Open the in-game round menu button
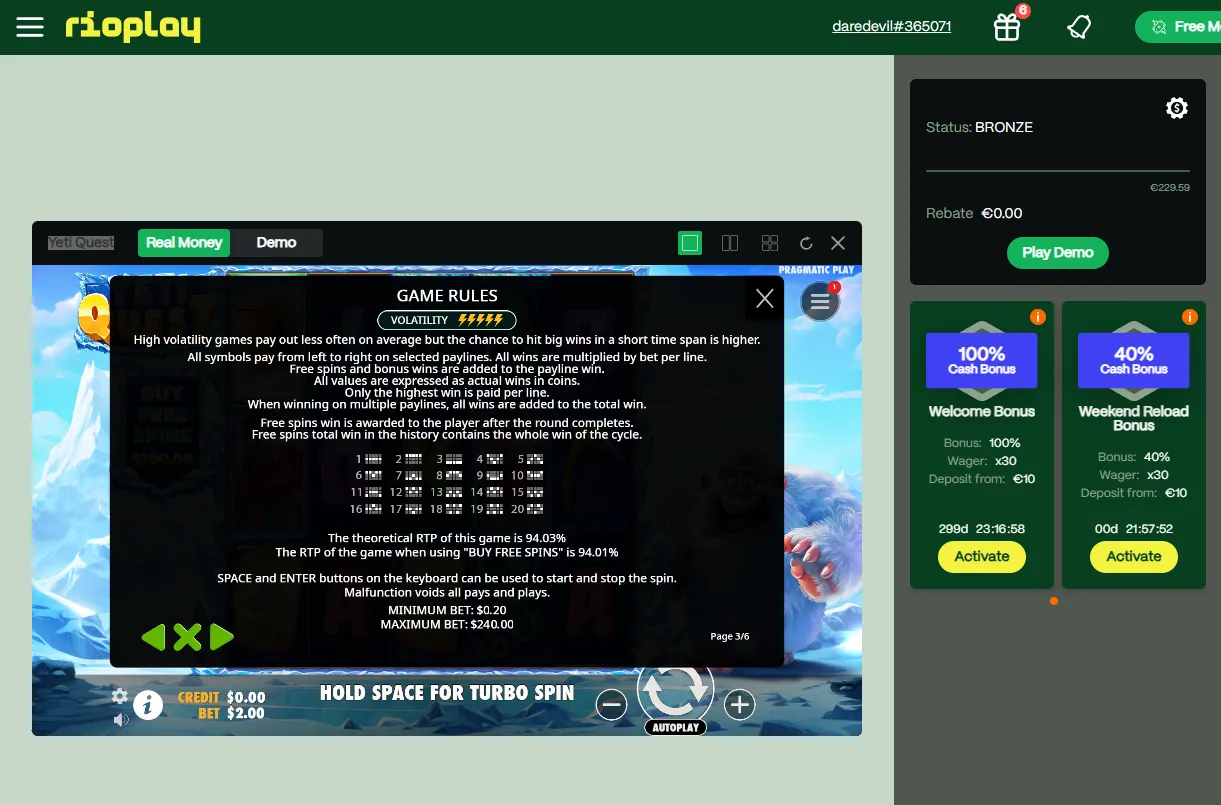The image size is (1221, 805). click(x=820, y=301)
